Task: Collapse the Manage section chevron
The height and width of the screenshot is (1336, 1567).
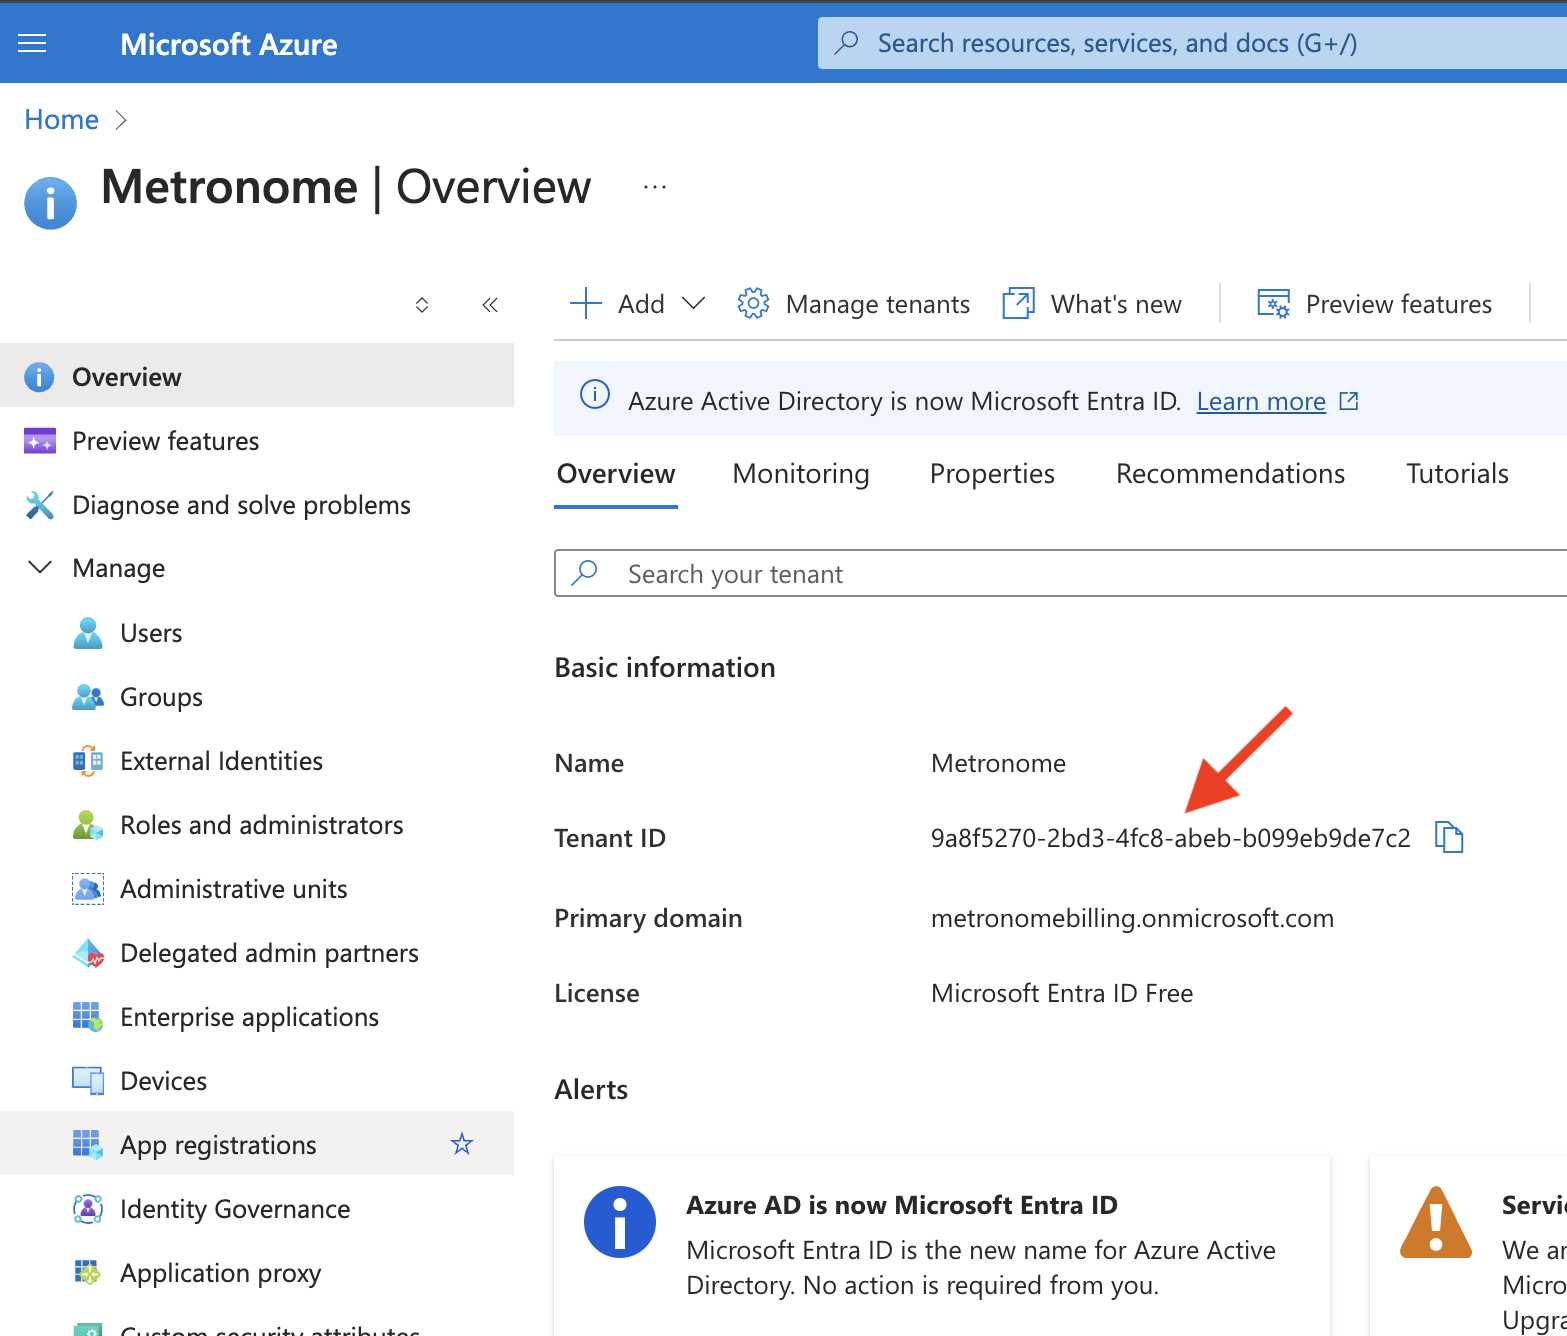Action: [40, 567]
